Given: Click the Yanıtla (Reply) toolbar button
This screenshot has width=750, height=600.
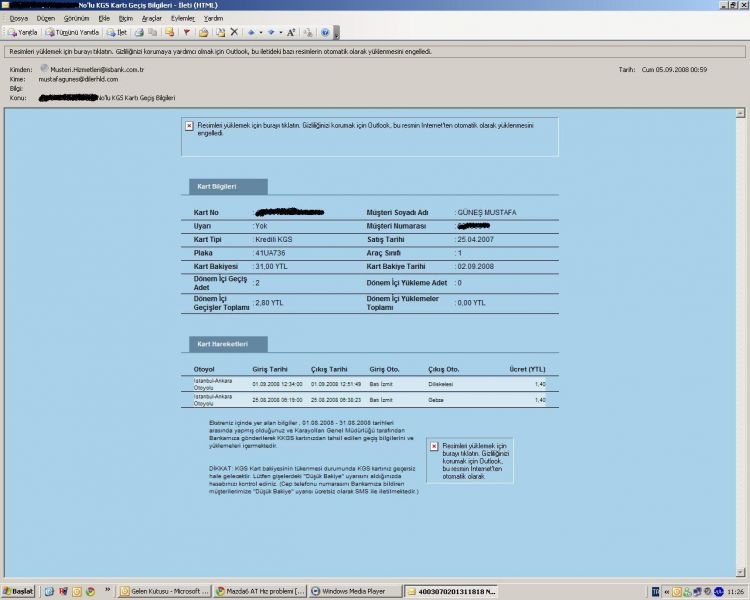Looking at the screenshot, I should coord(22,33).
